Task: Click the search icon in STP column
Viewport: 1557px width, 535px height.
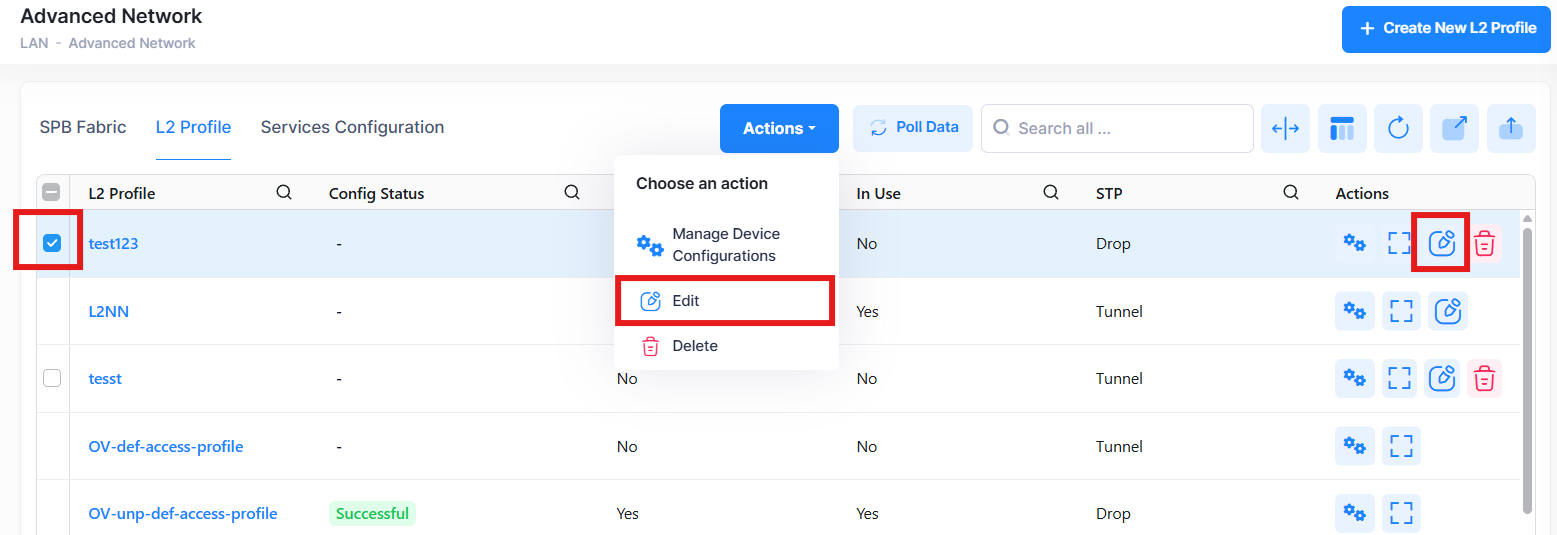Action: 1291,193
